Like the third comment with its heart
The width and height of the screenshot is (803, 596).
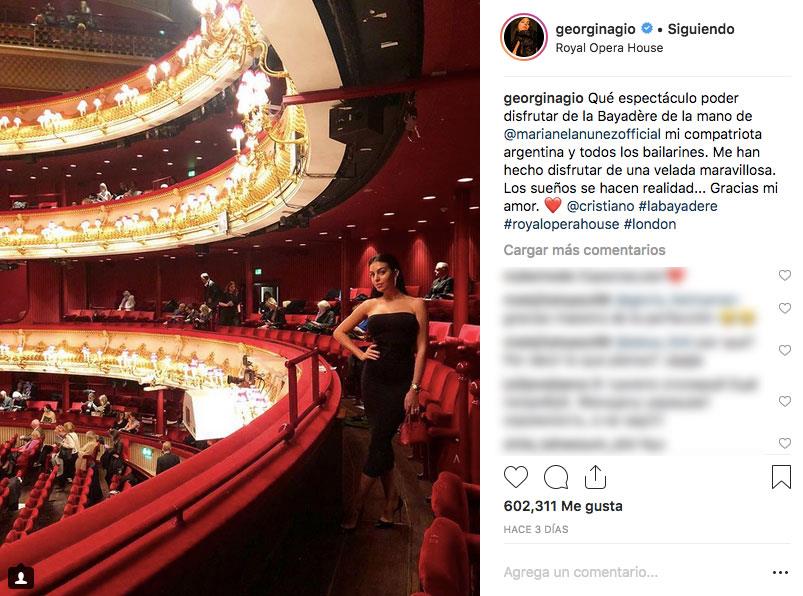tap(785, 351)
